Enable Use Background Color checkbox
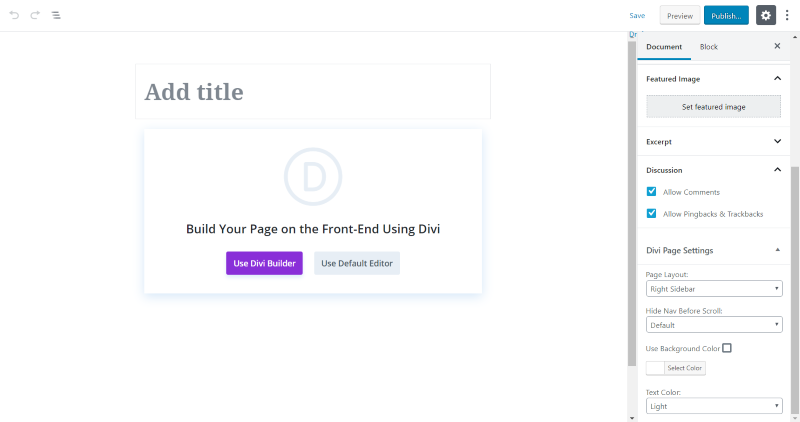The image size is (800, 422). pyautogui.click(x=727, y=348)
